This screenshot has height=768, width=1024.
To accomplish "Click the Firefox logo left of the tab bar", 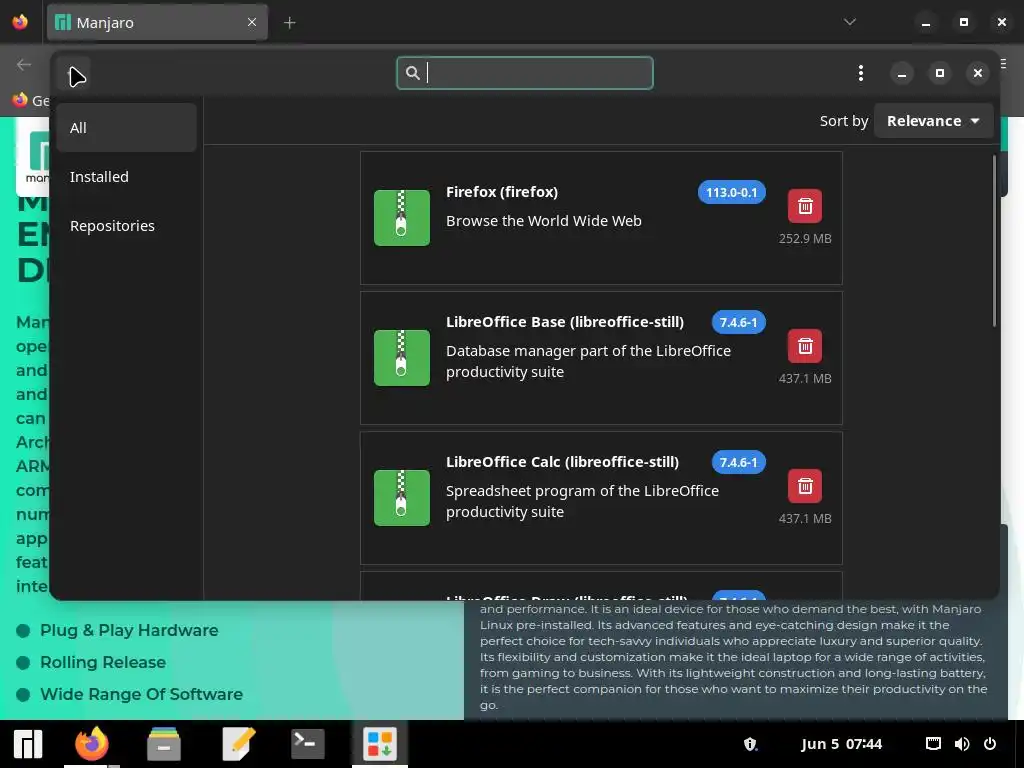I will coord(20,22).
